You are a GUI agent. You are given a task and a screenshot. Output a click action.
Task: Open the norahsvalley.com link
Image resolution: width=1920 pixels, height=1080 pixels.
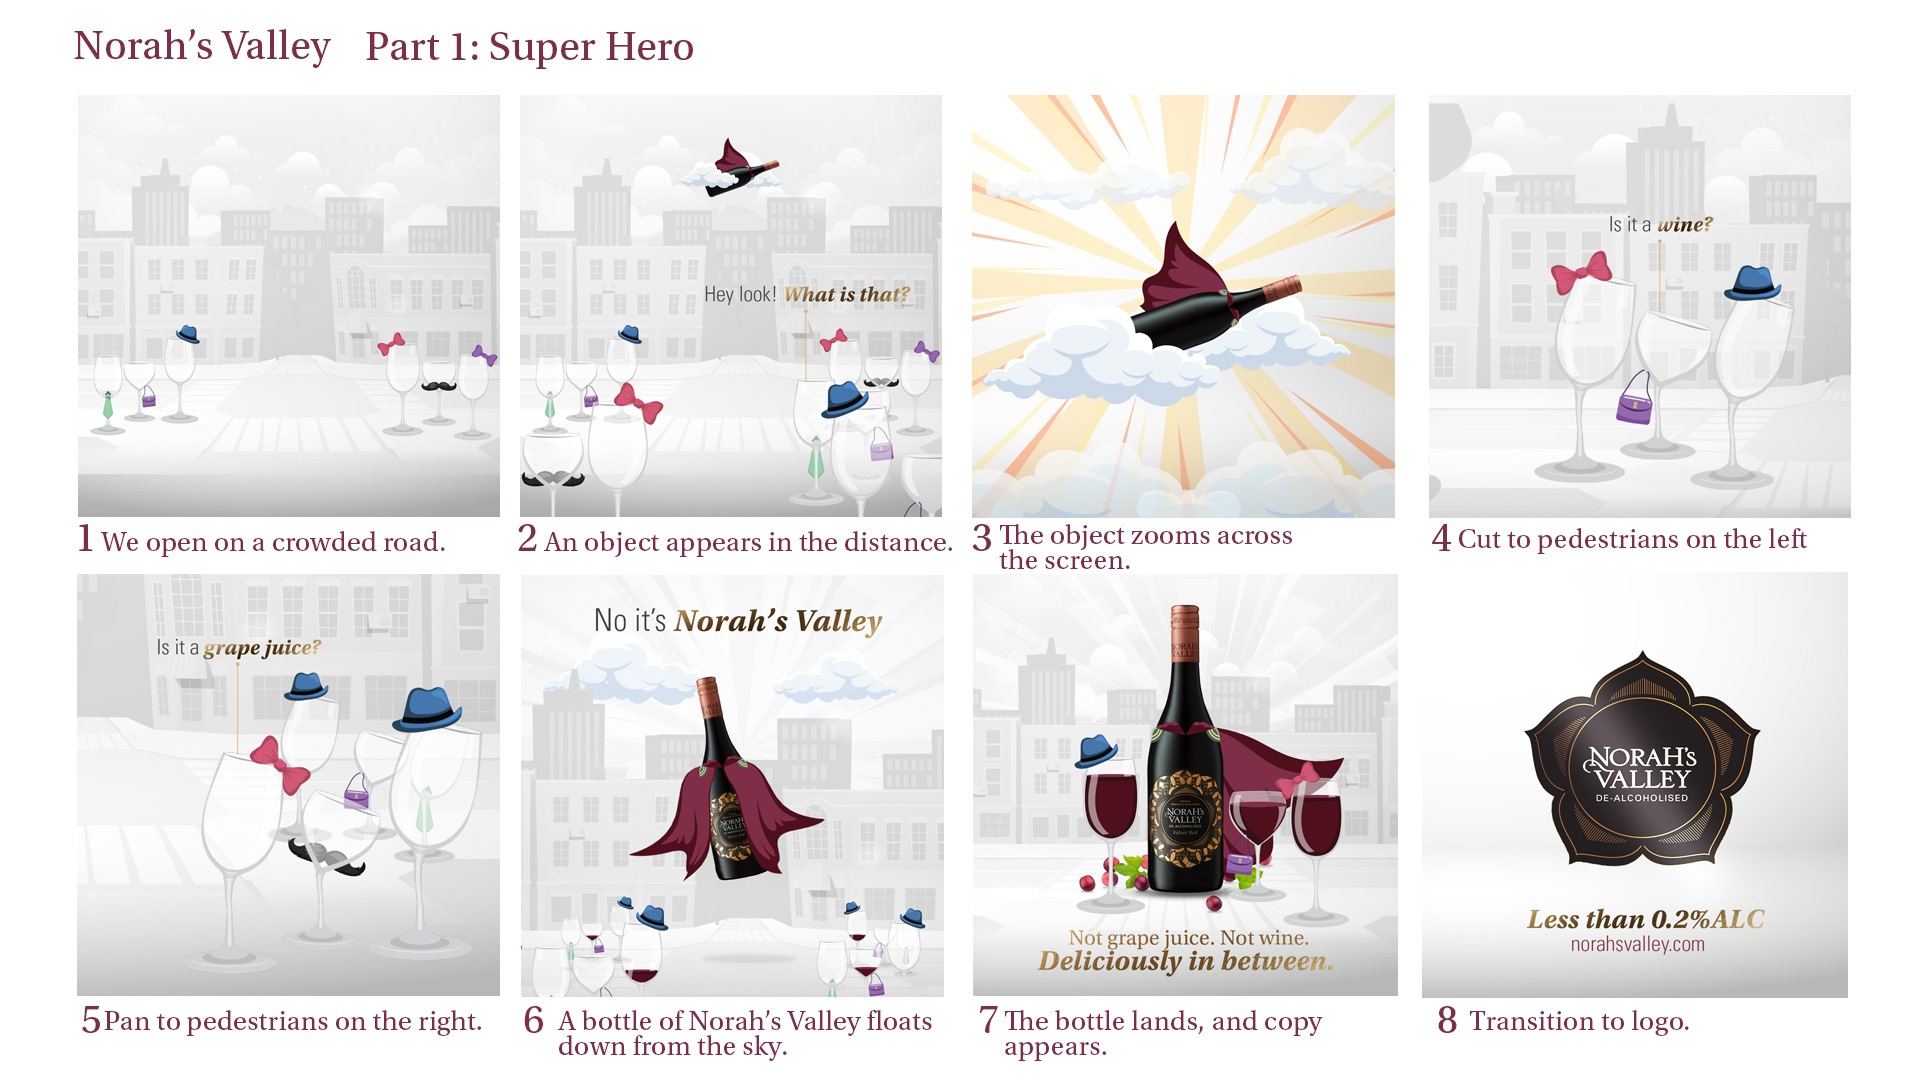1637,945
